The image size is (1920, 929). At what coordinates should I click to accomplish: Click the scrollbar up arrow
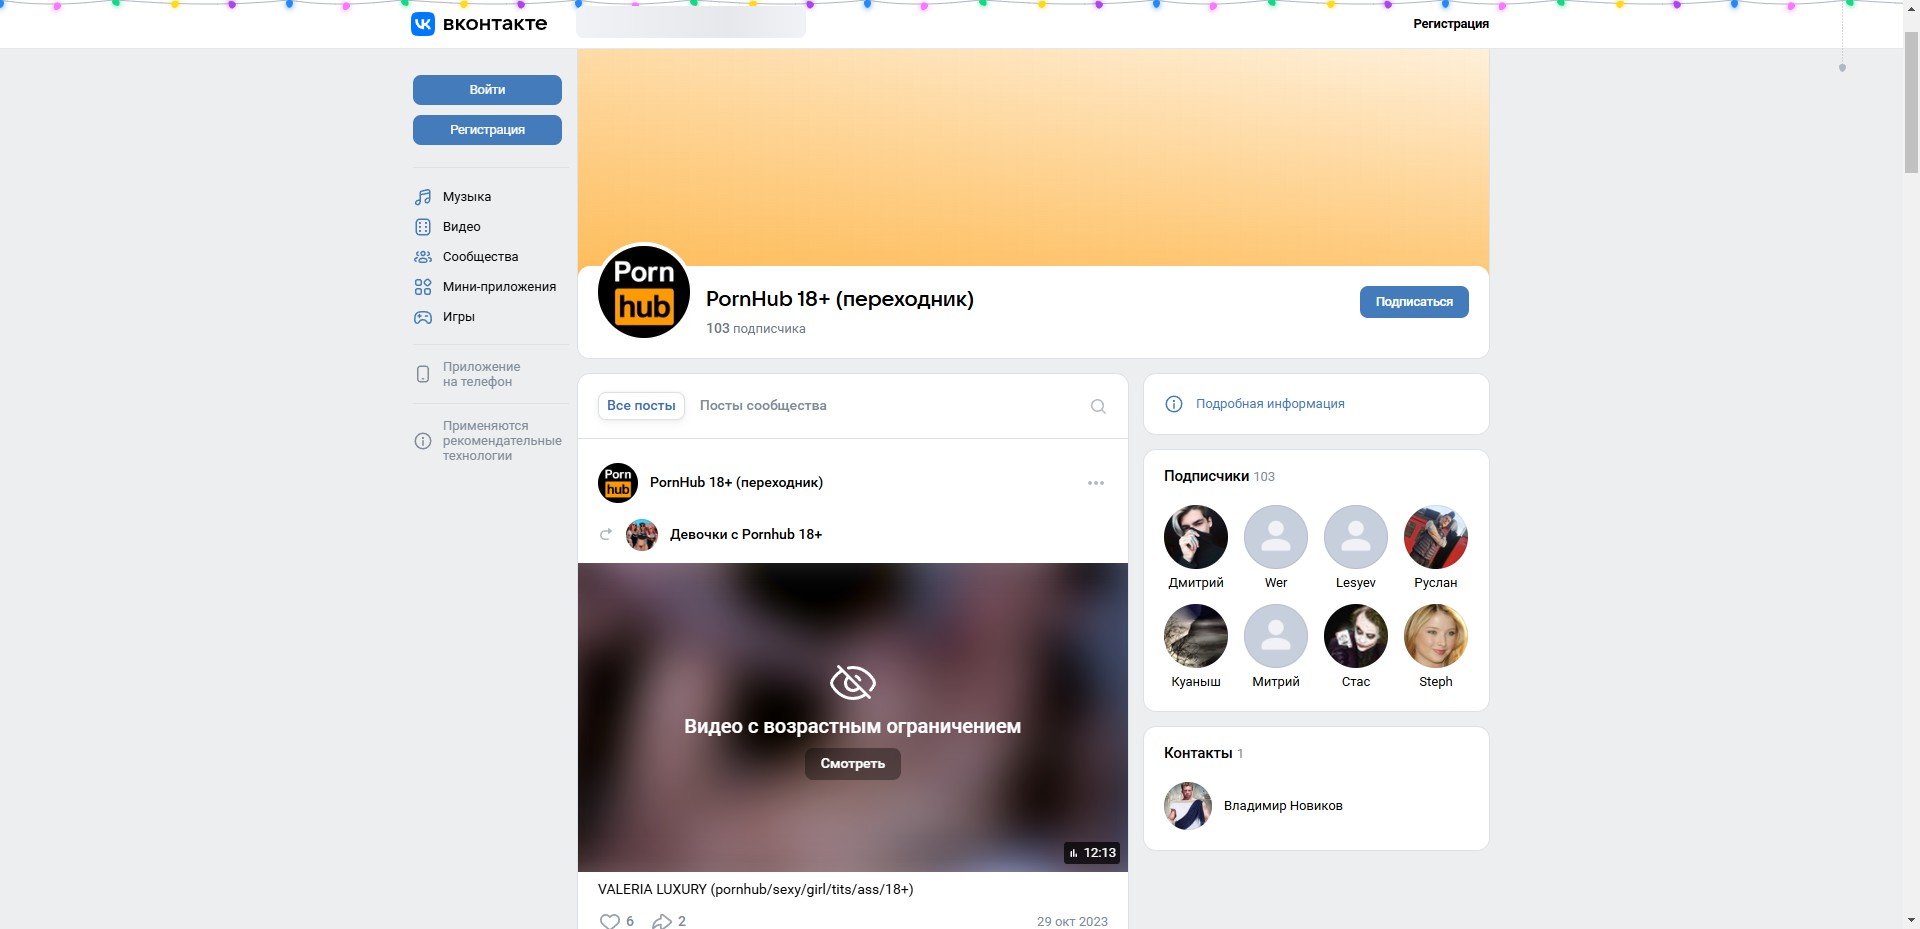(1911, 8)
